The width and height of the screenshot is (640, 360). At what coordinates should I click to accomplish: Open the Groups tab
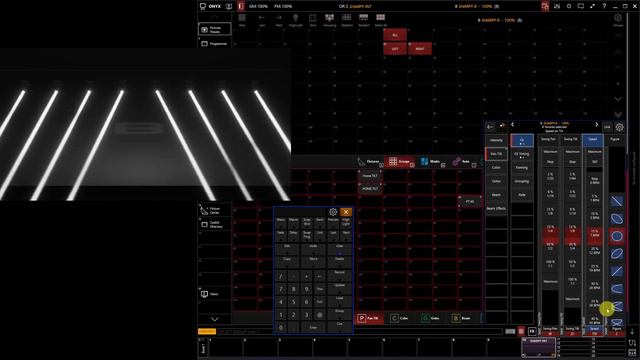point(400,162)
